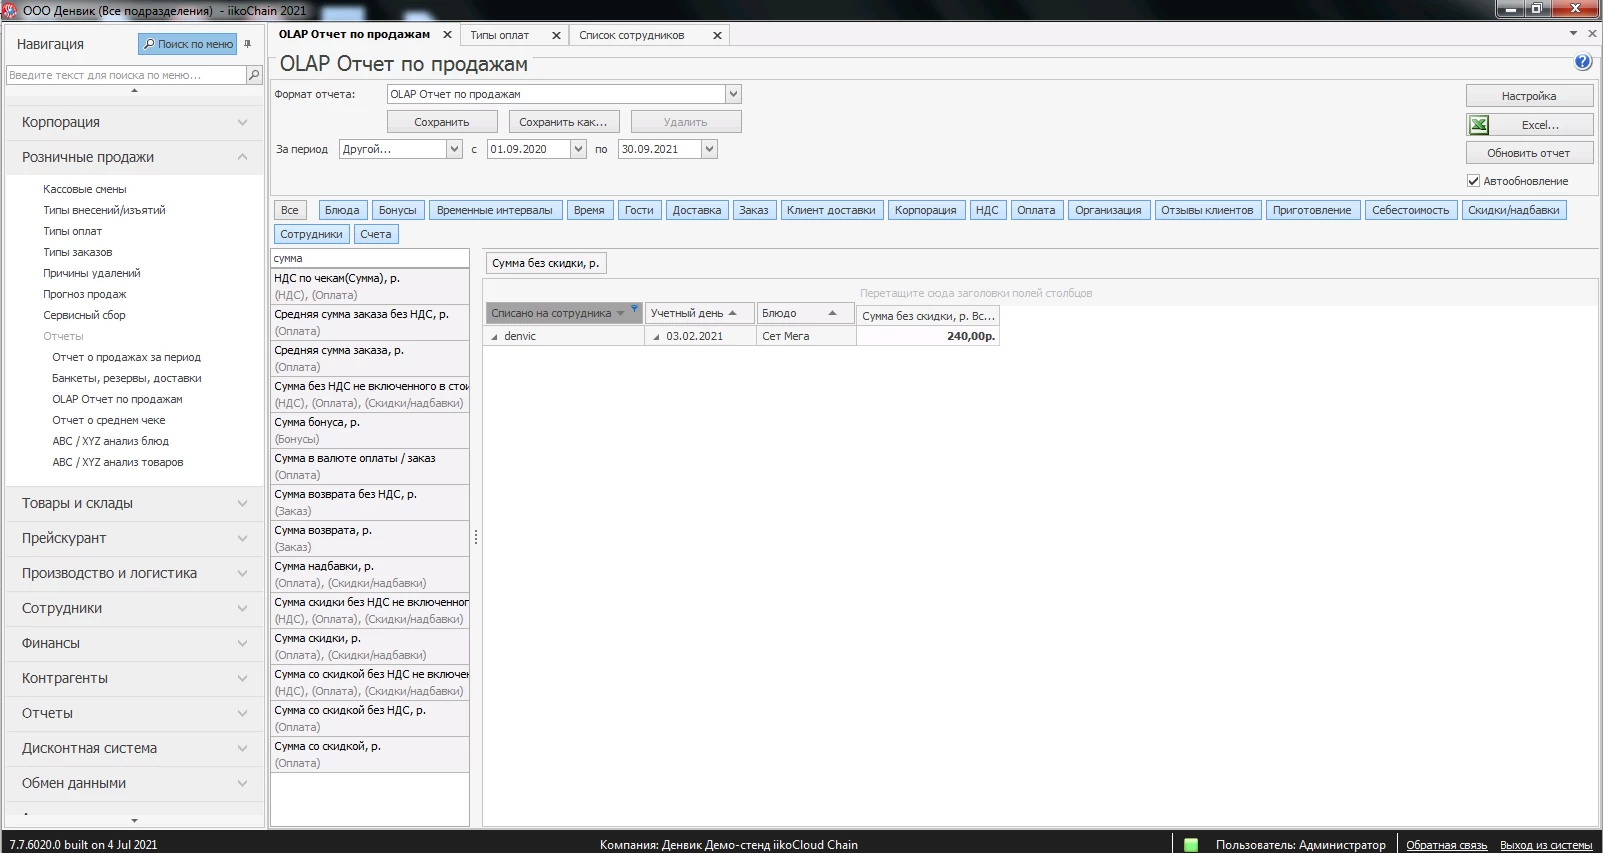The image size is (1603, 853).
Task: Click the pin icon in Навигация panel
Action: coord(247,44)
